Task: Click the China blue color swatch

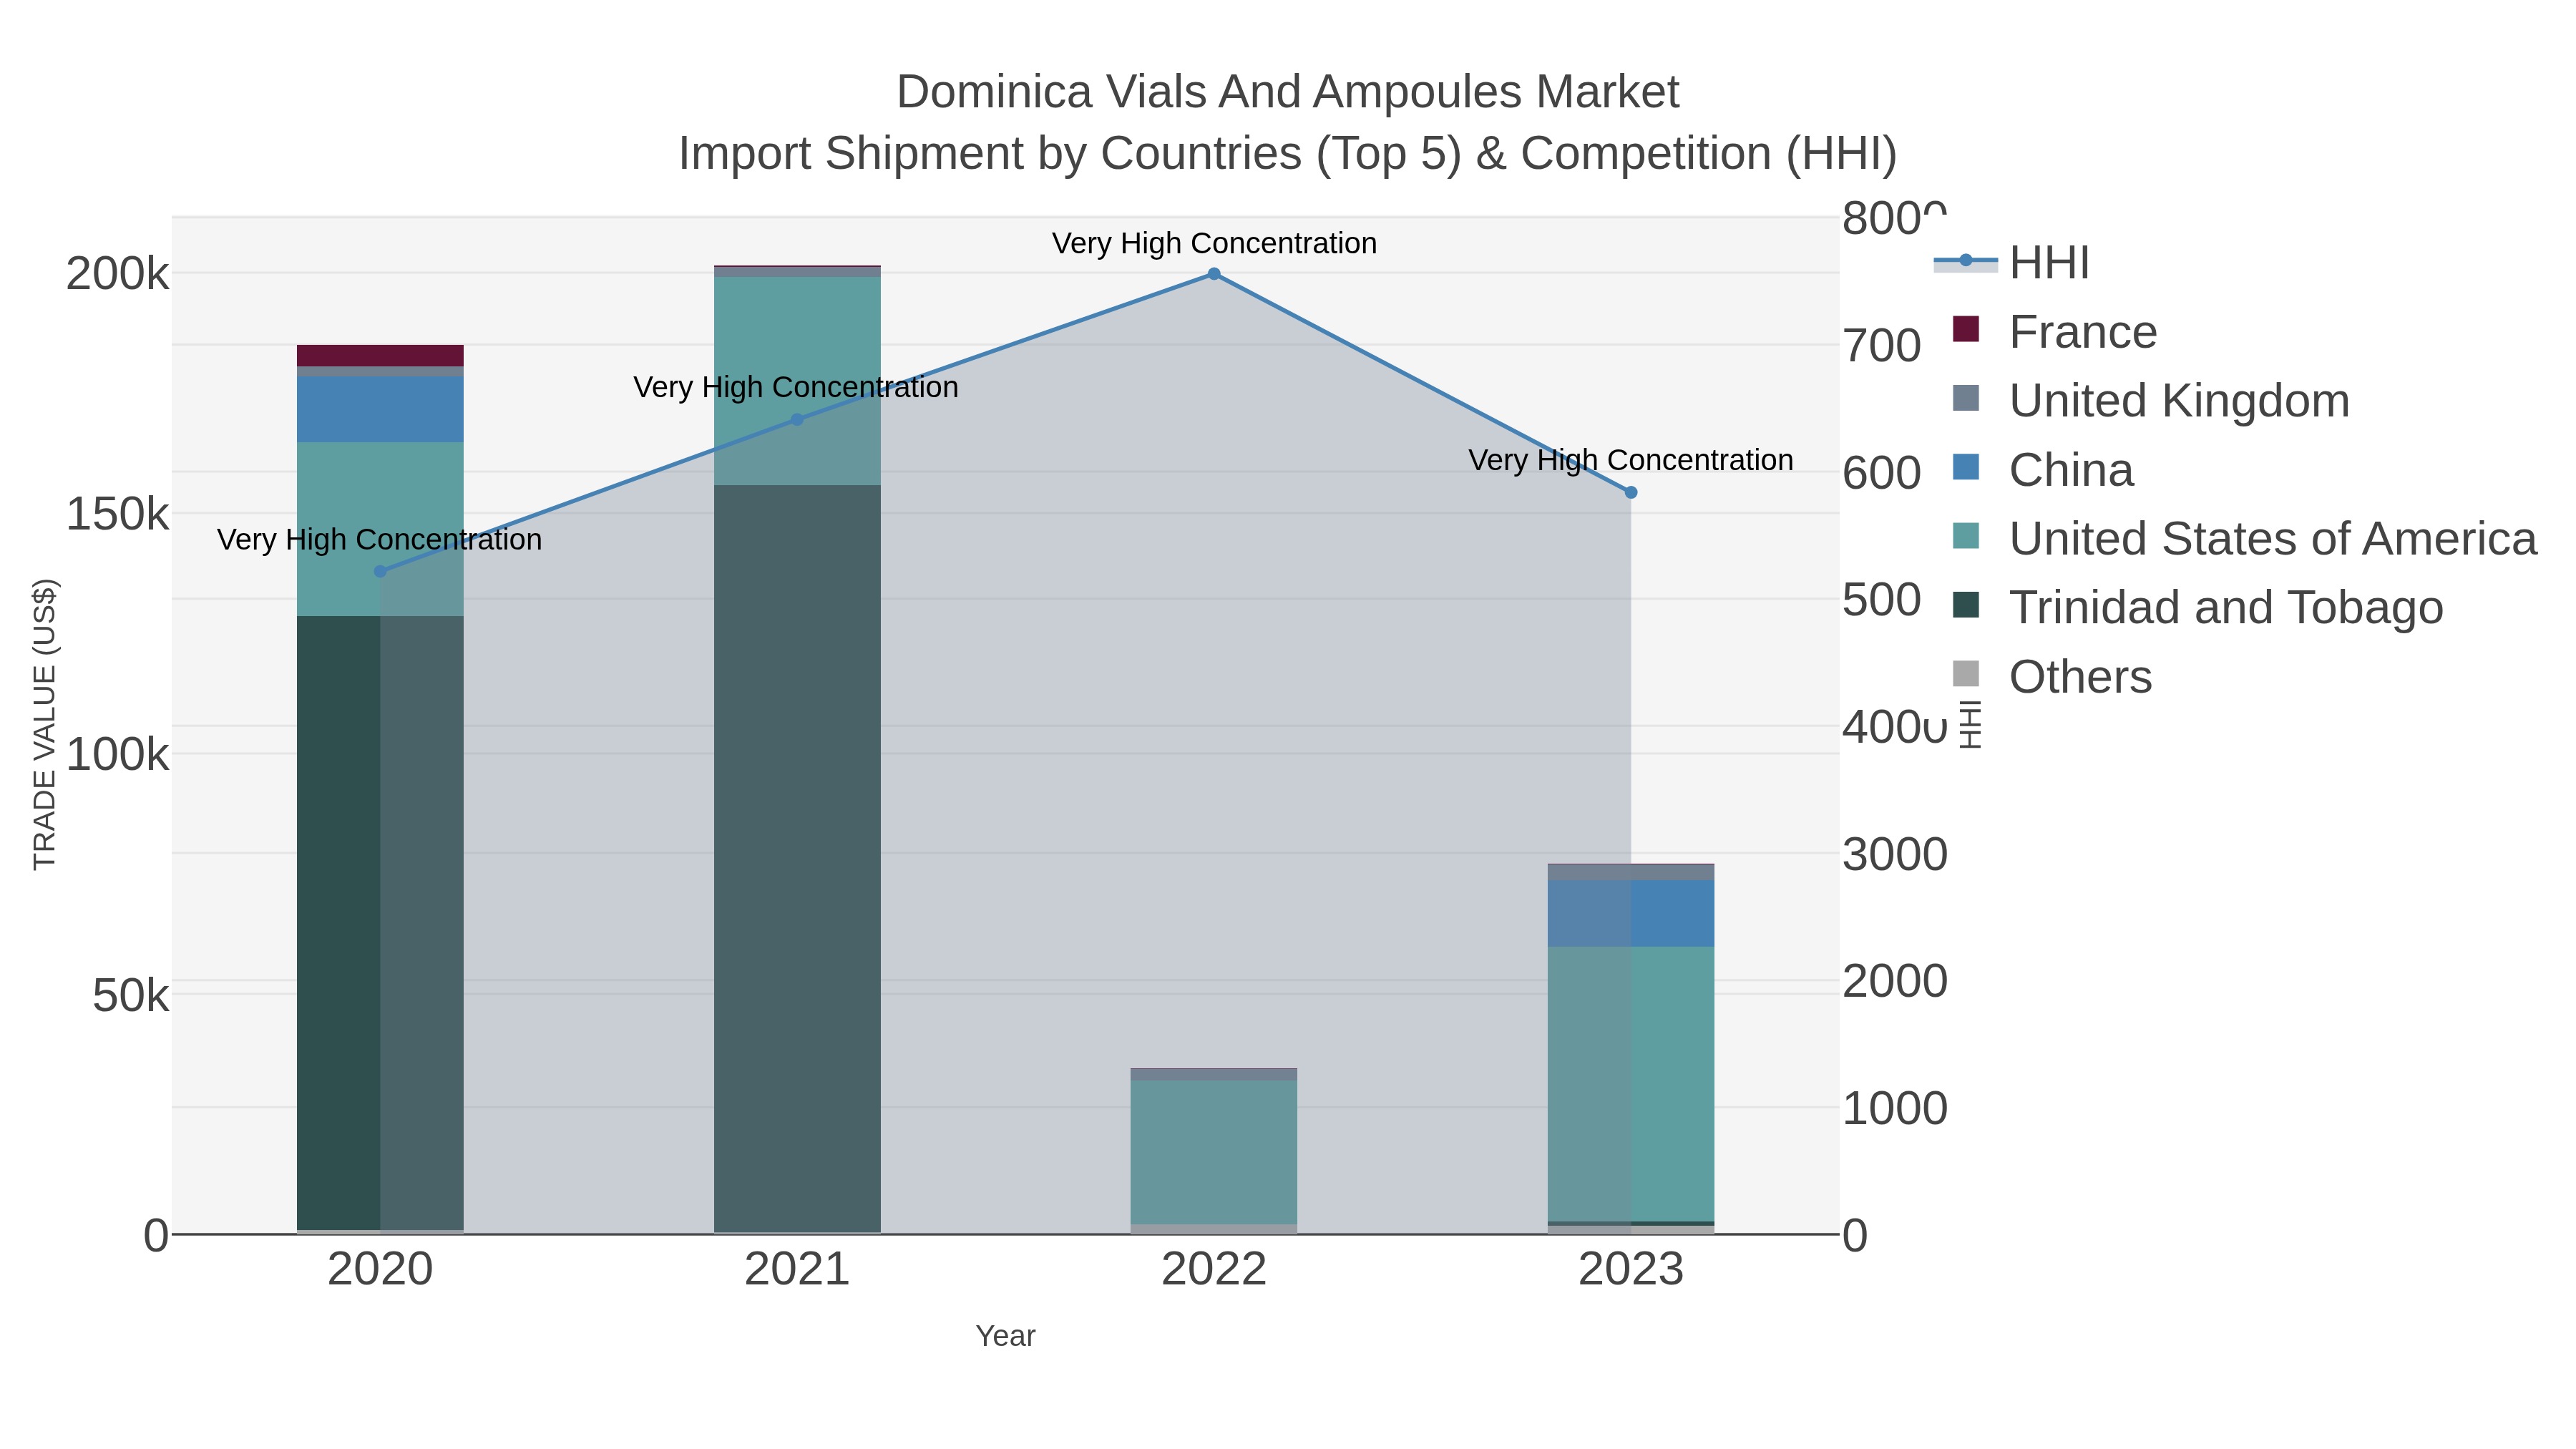Action: point(1966,467)
